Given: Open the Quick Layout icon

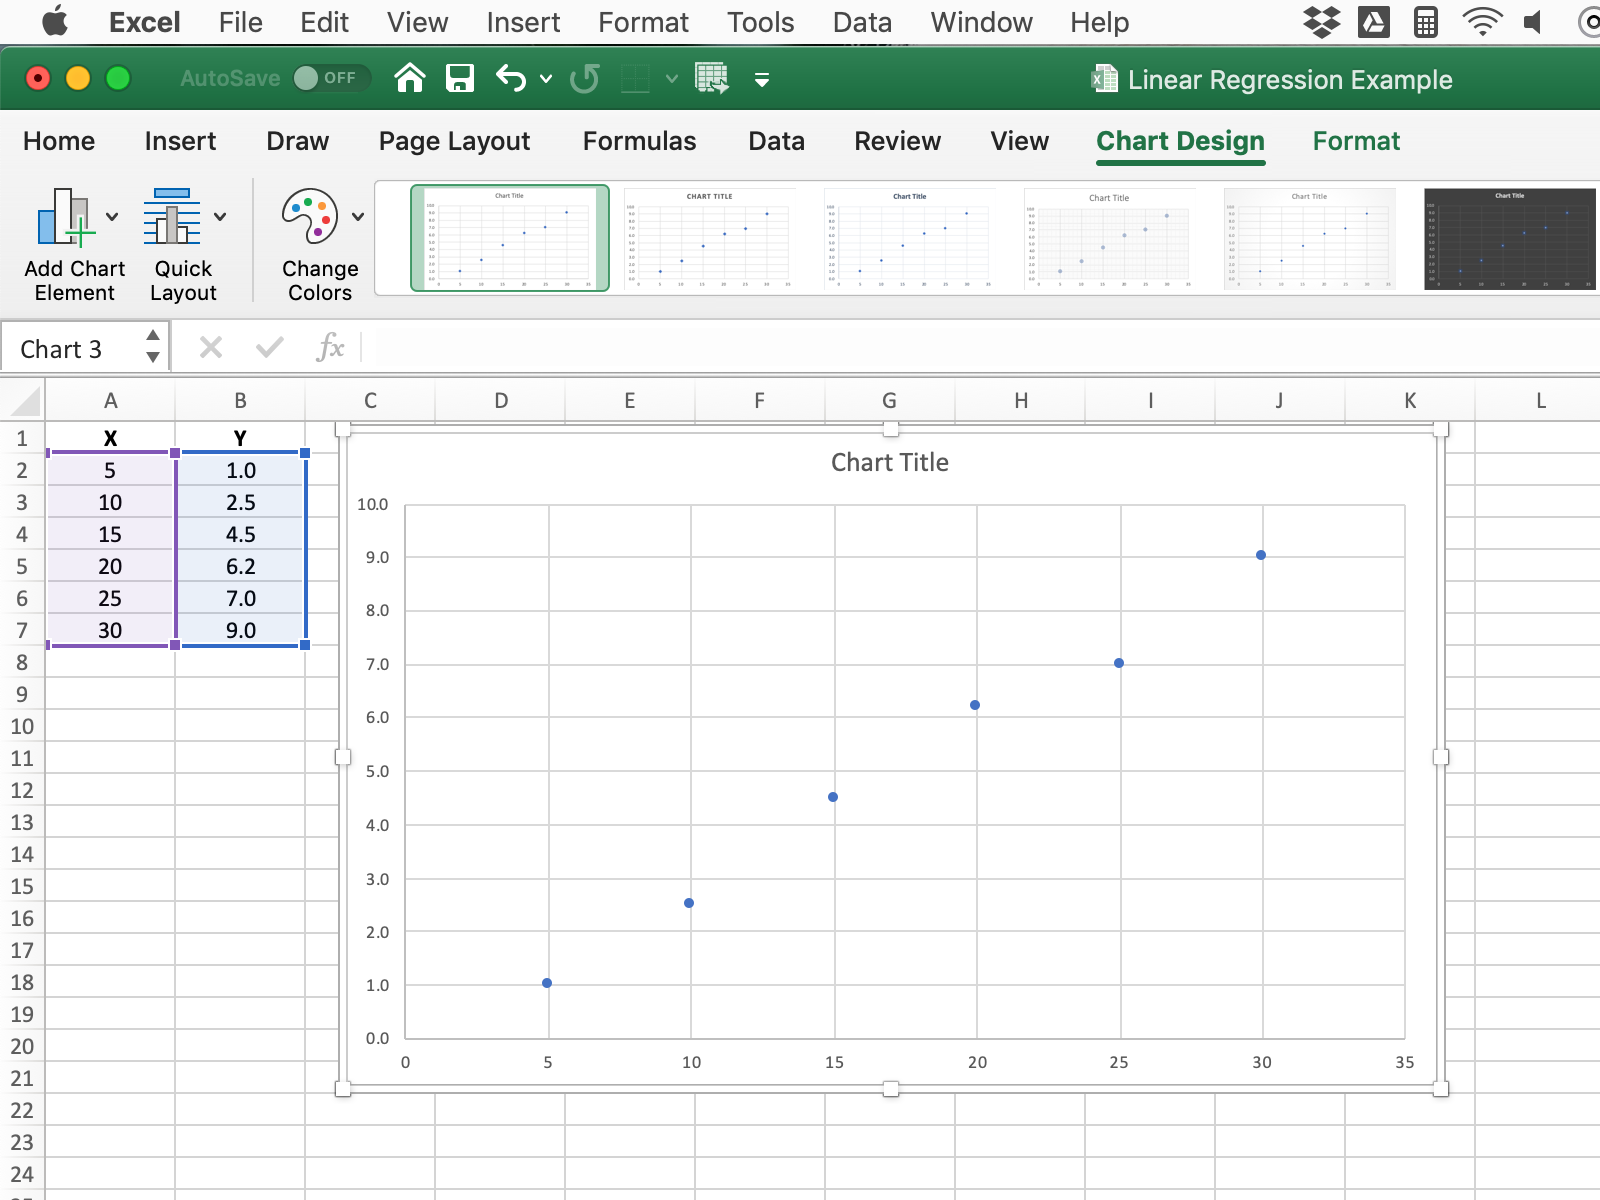Looking at the screenshot, I should click(x=173, y=217).
